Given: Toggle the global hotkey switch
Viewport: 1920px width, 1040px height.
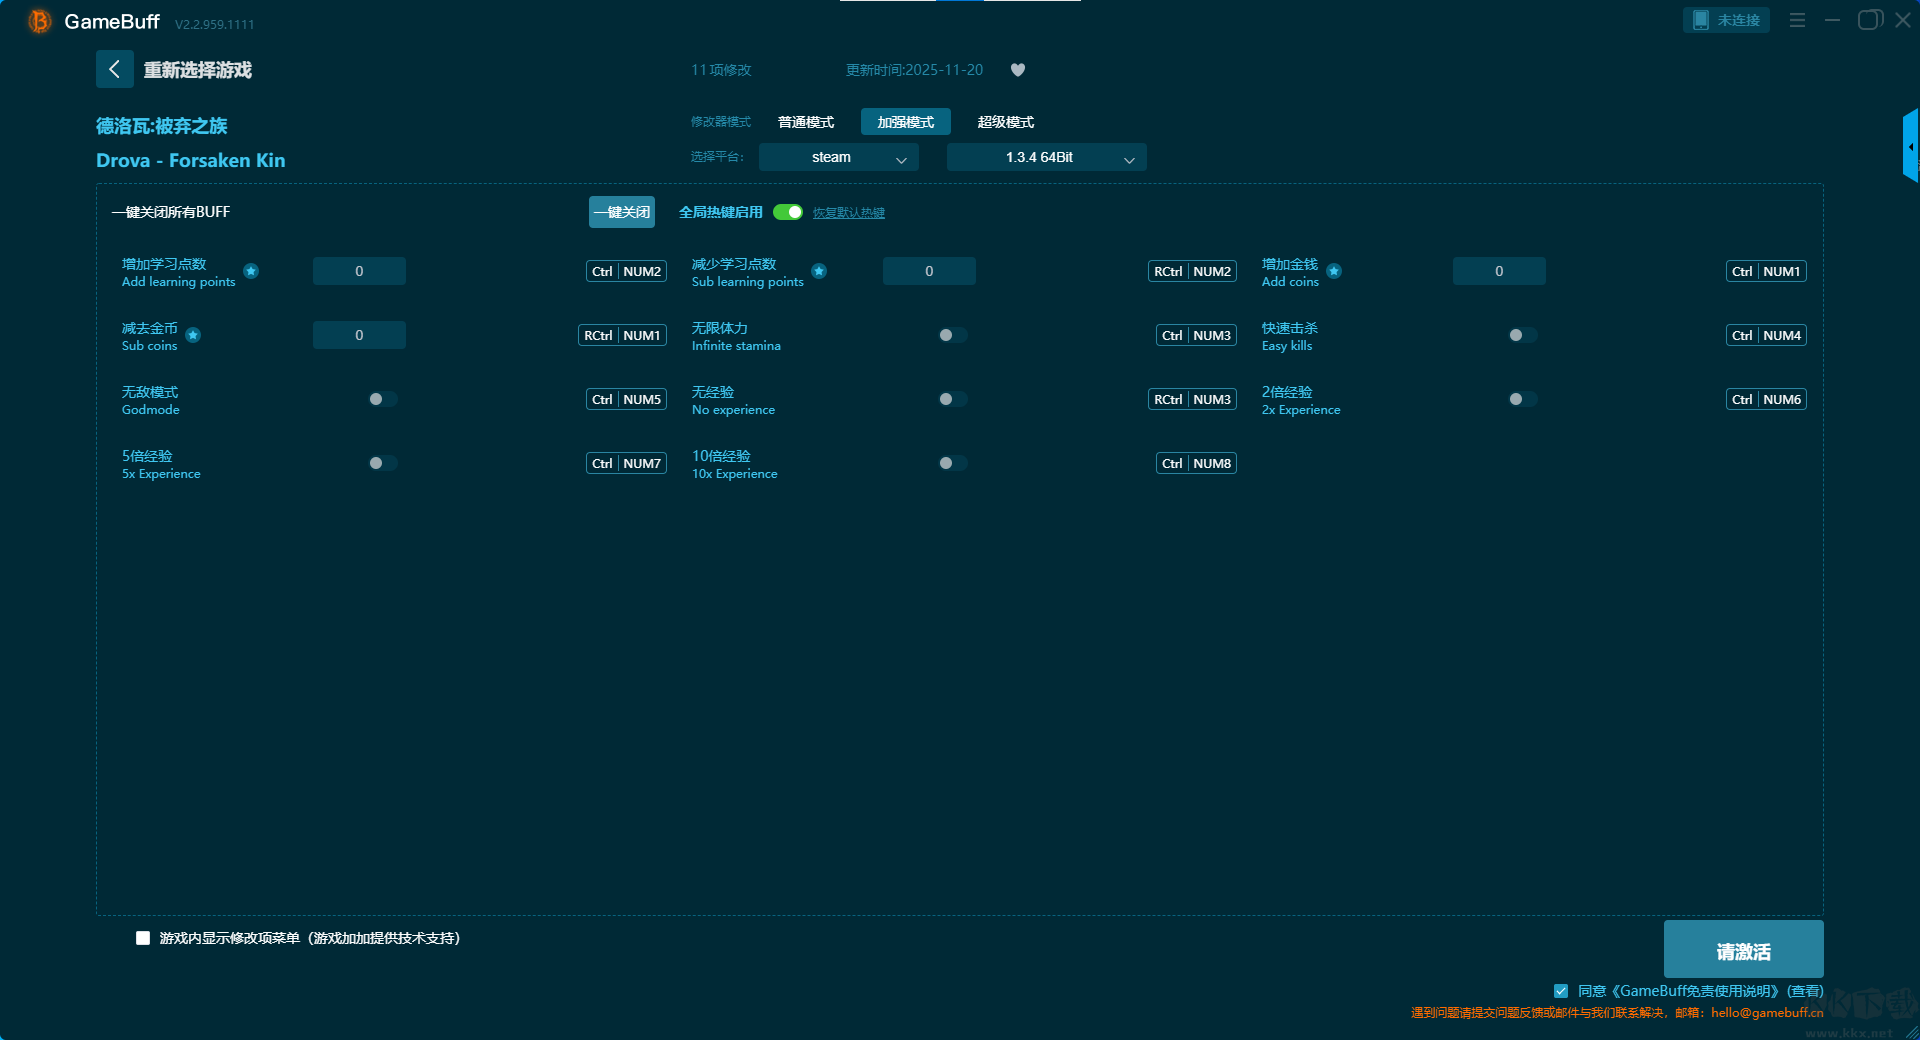Looking at the screenshot, I should (x=788, y=212).
